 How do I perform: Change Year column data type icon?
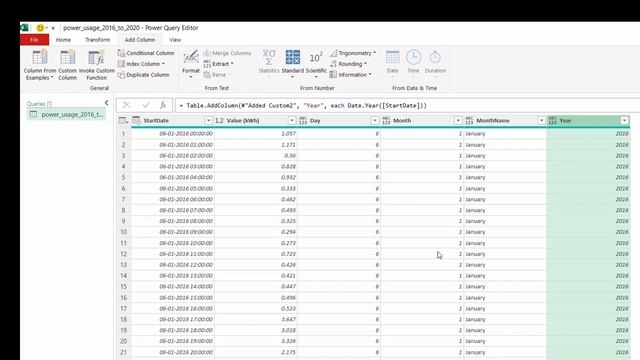[x=552, y=120]
